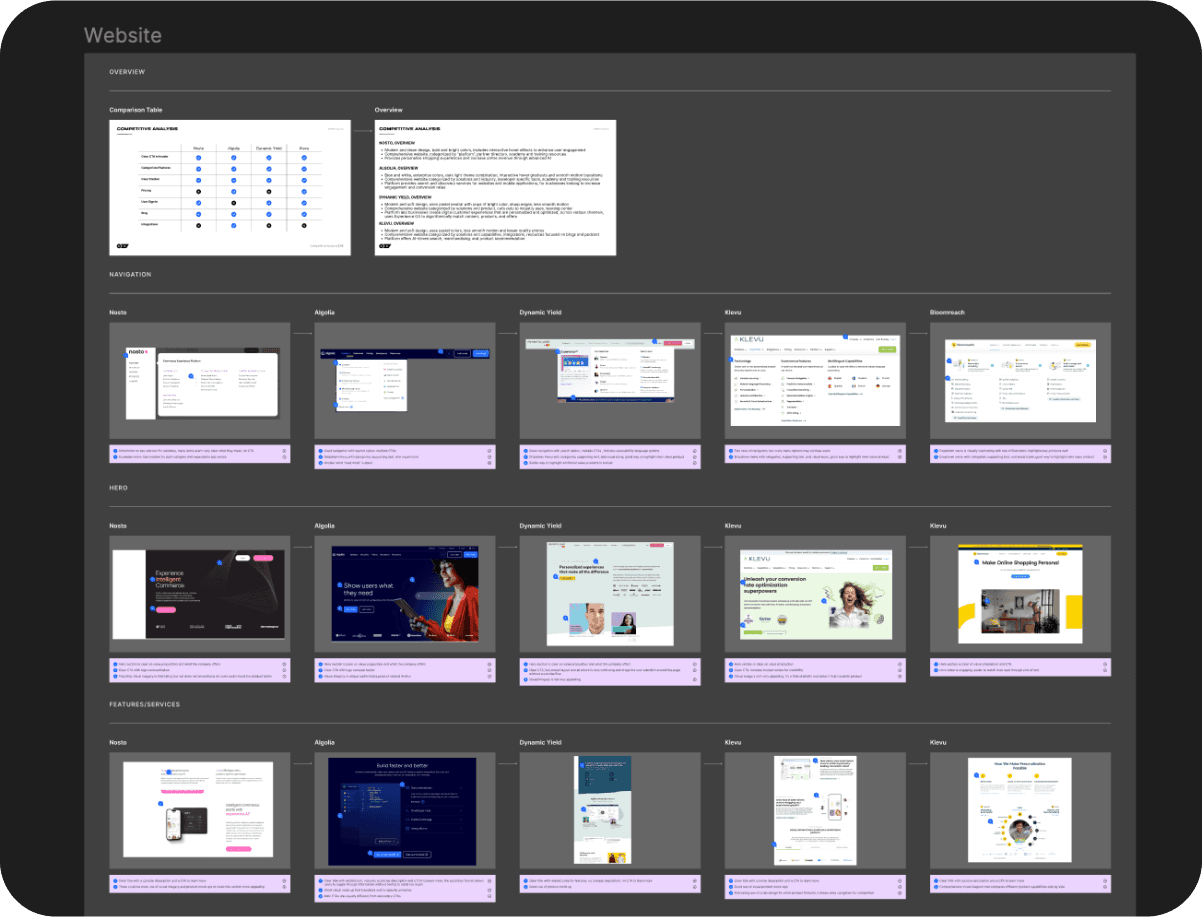The width and height of the screenshot is (1202, 917).
Task: Click the Bloomreach frame label
Action: point(947,312)
